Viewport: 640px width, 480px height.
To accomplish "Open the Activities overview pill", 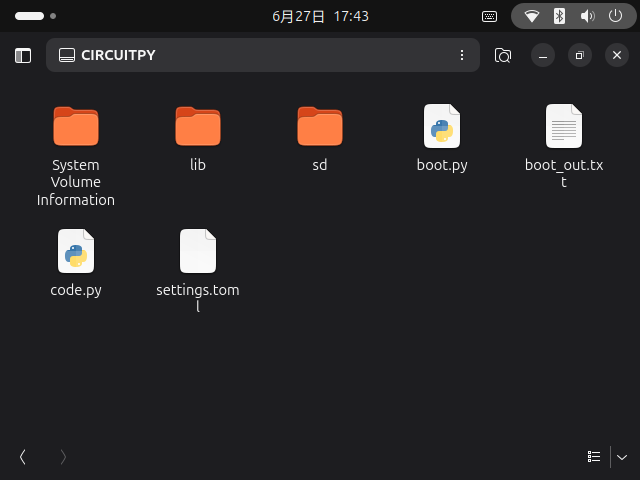I will point(29,16).
